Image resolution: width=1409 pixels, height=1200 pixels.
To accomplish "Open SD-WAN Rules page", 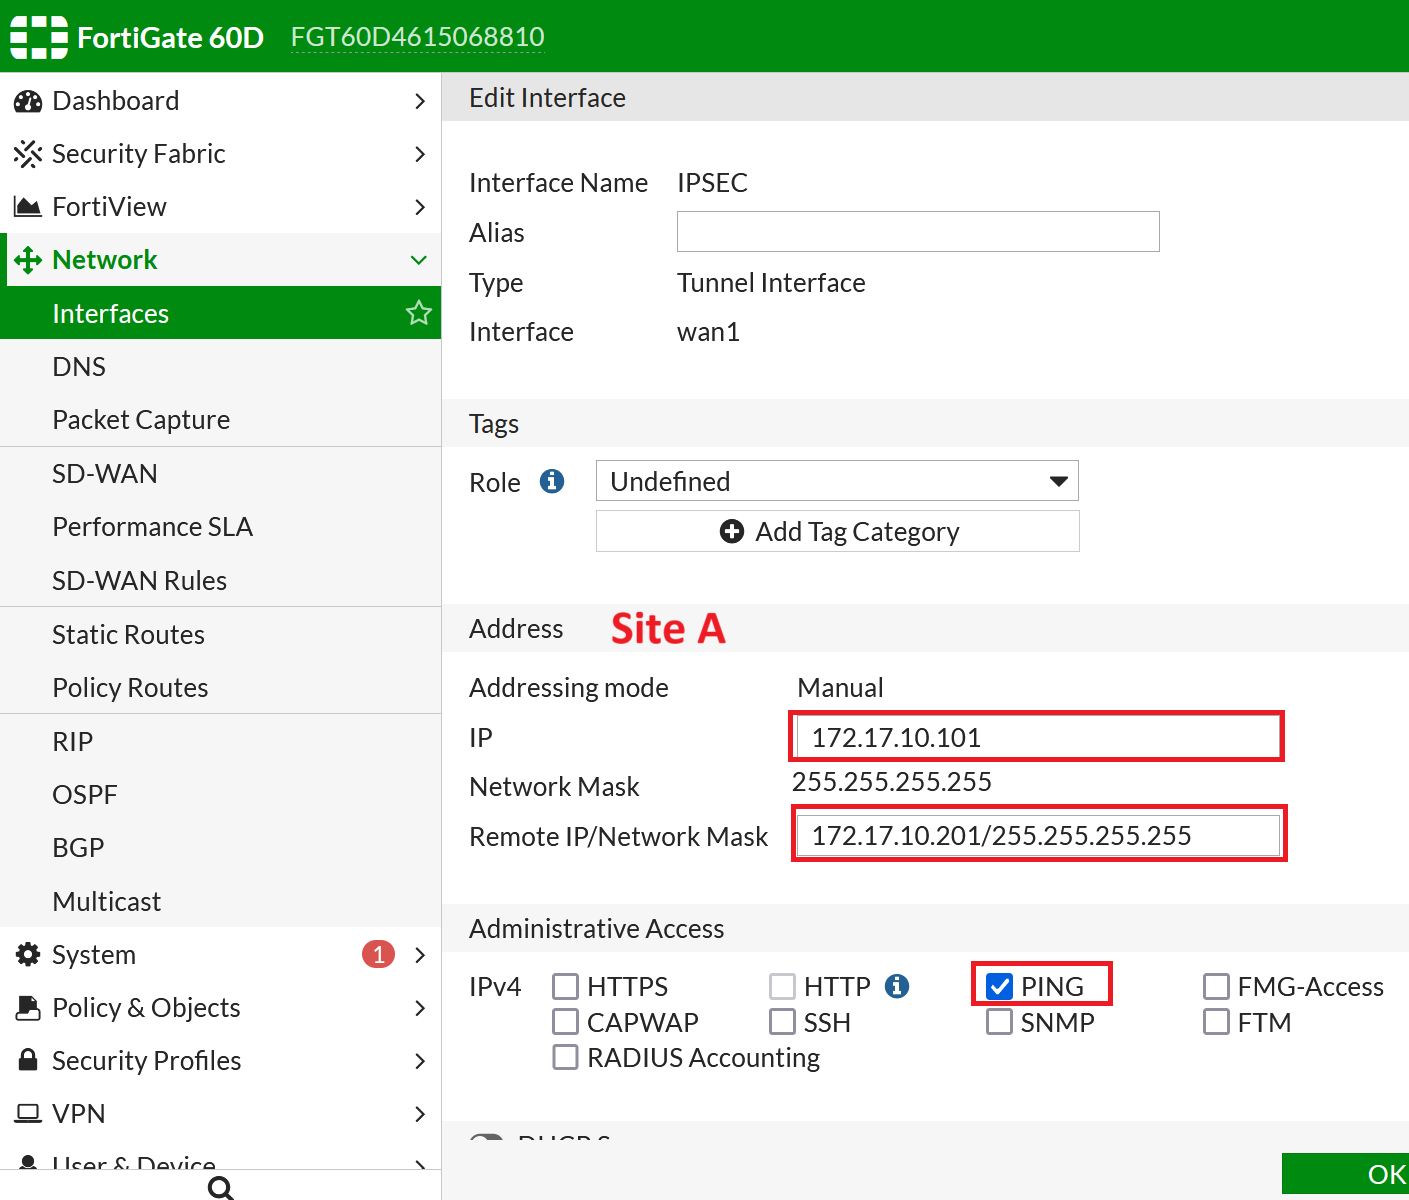I will tap(220, 580).
